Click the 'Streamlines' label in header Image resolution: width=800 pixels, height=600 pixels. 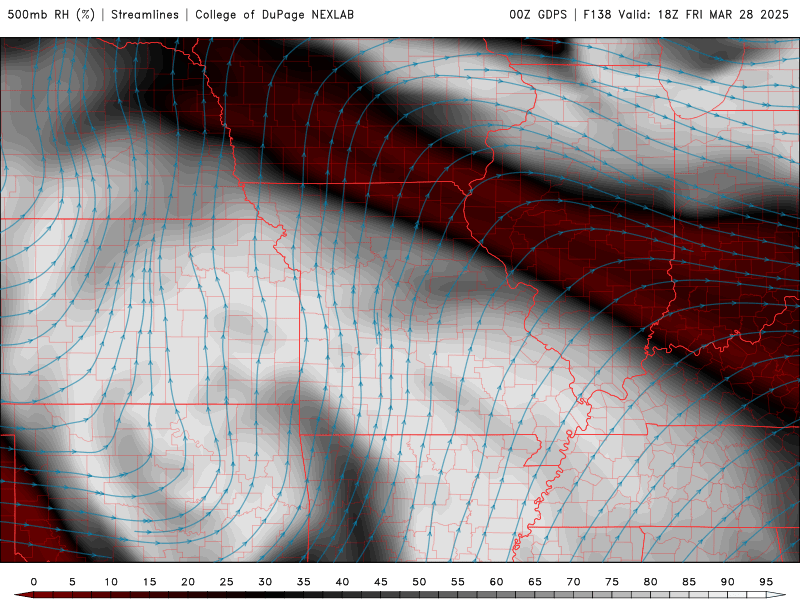[145, 15]
